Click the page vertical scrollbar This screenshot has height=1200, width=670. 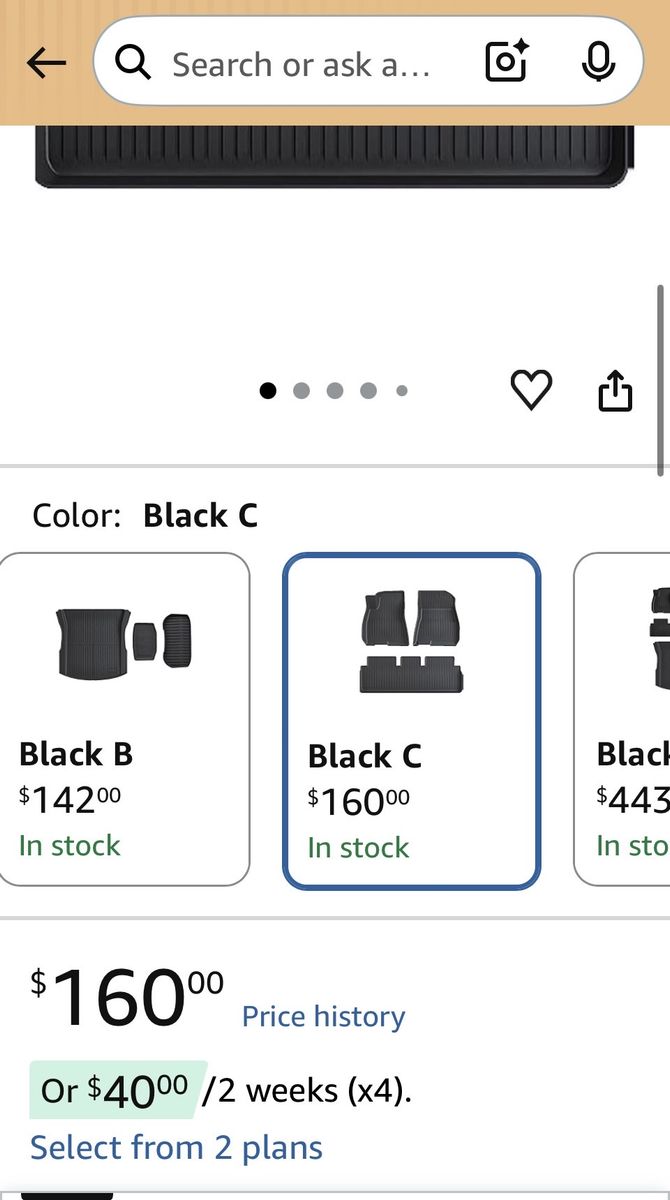click(660, 380)
